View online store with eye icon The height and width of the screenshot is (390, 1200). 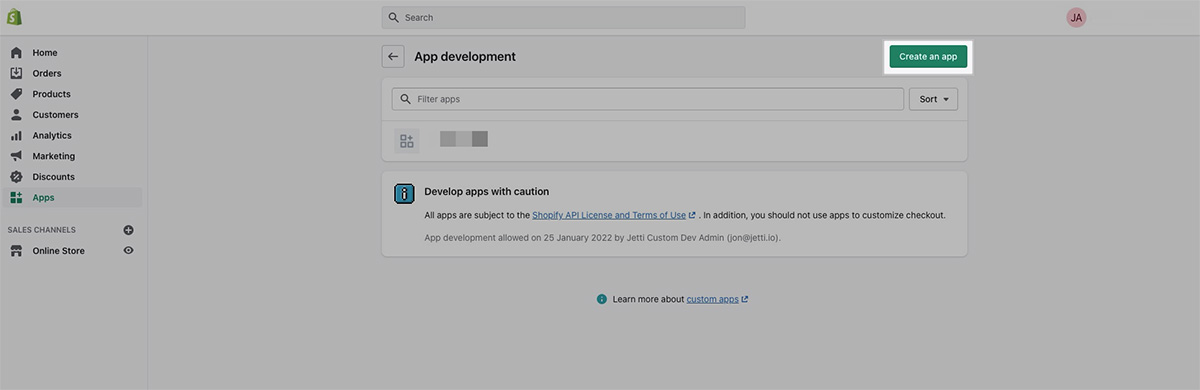coord(128,250)
